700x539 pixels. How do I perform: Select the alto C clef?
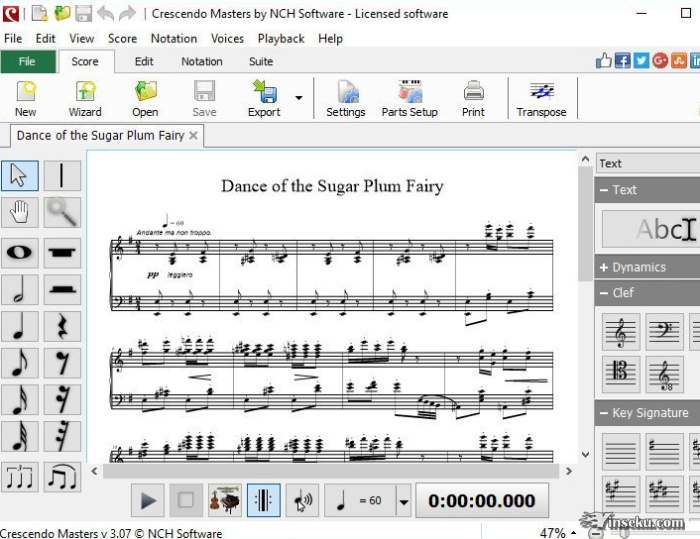621,374
